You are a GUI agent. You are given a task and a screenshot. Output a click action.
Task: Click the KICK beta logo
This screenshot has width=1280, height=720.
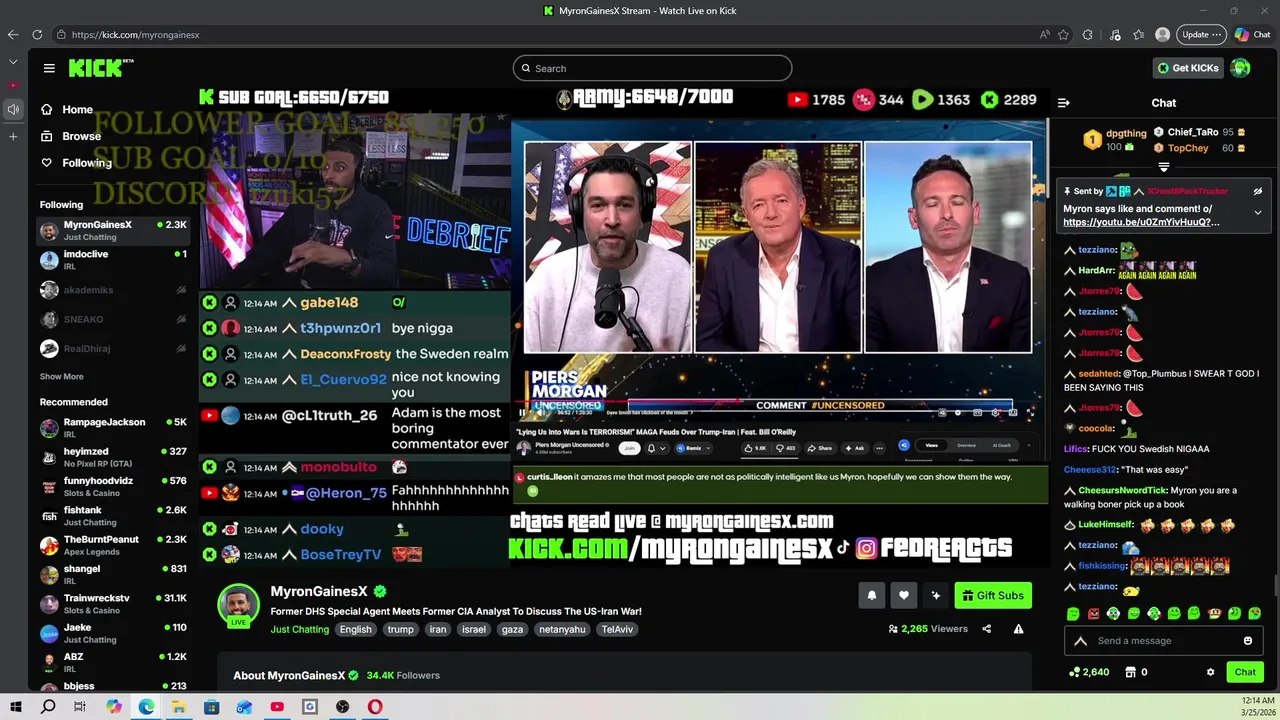tap(101, 68)
